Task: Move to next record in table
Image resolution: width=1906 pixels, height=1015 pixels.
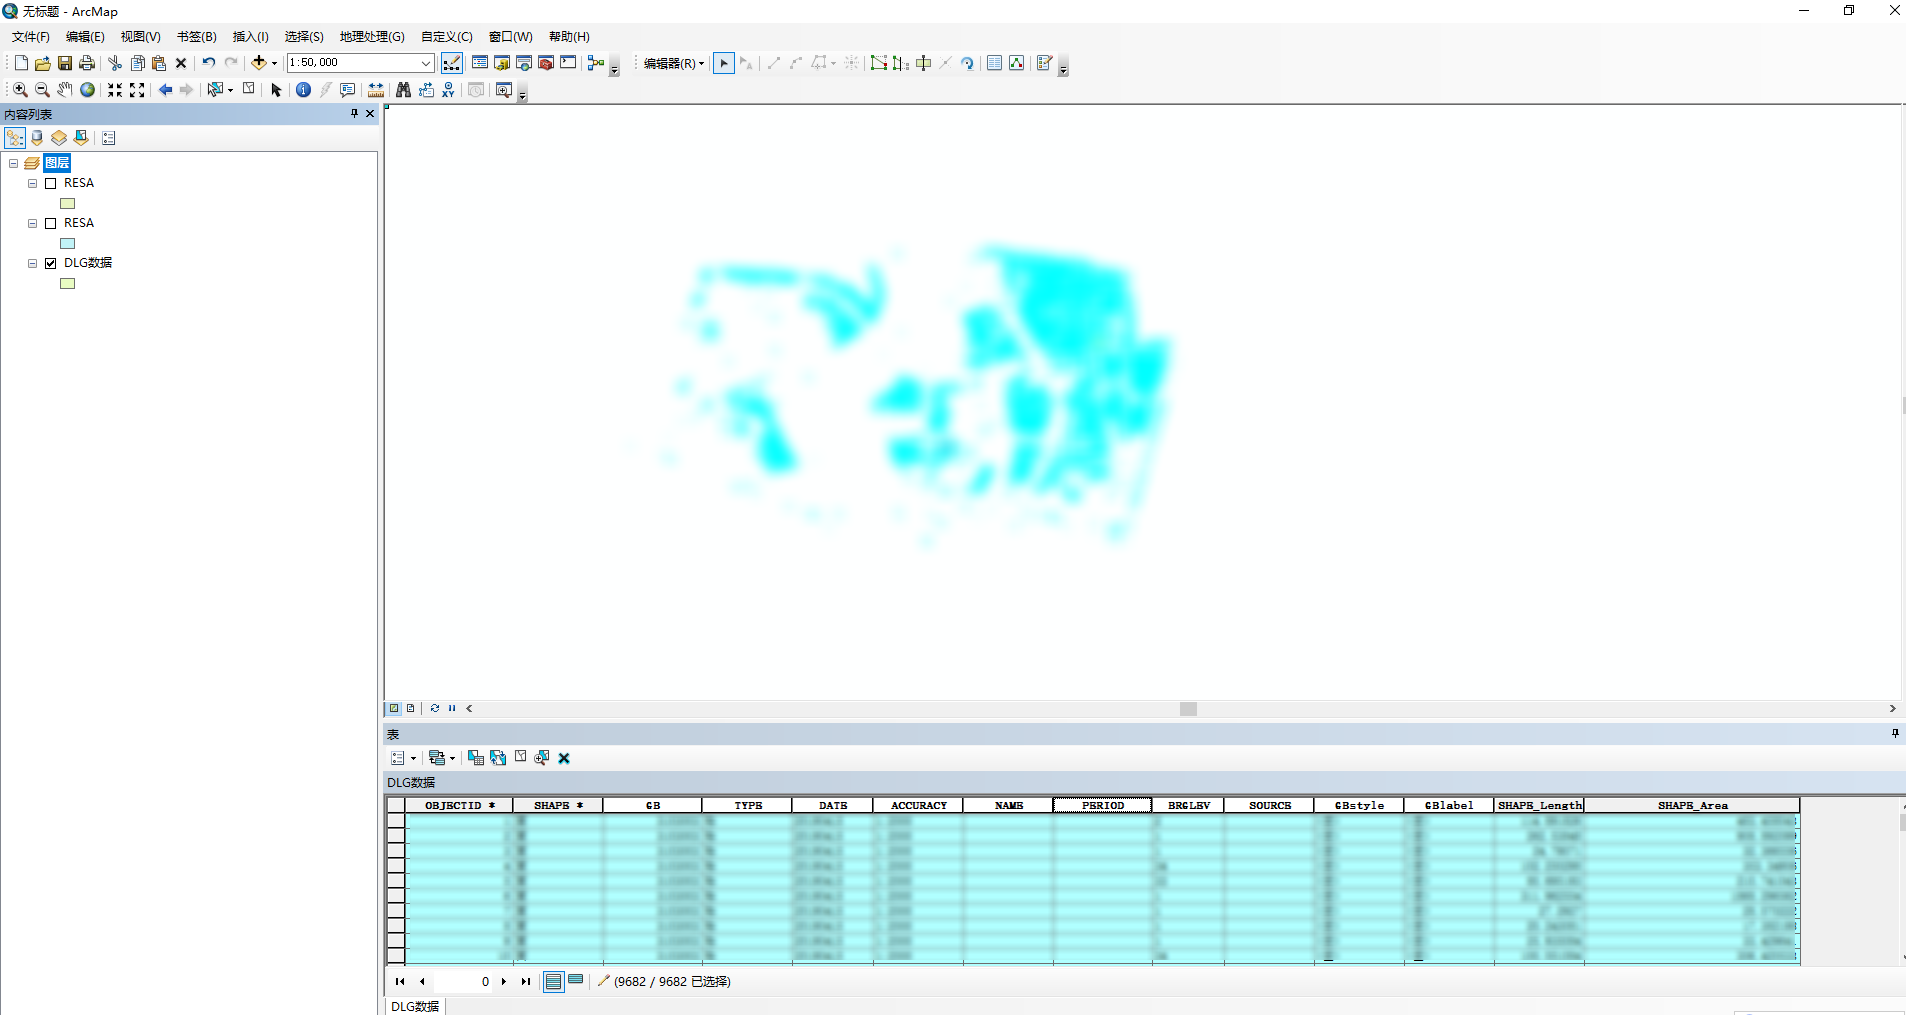Action: (x=504, y=982)
